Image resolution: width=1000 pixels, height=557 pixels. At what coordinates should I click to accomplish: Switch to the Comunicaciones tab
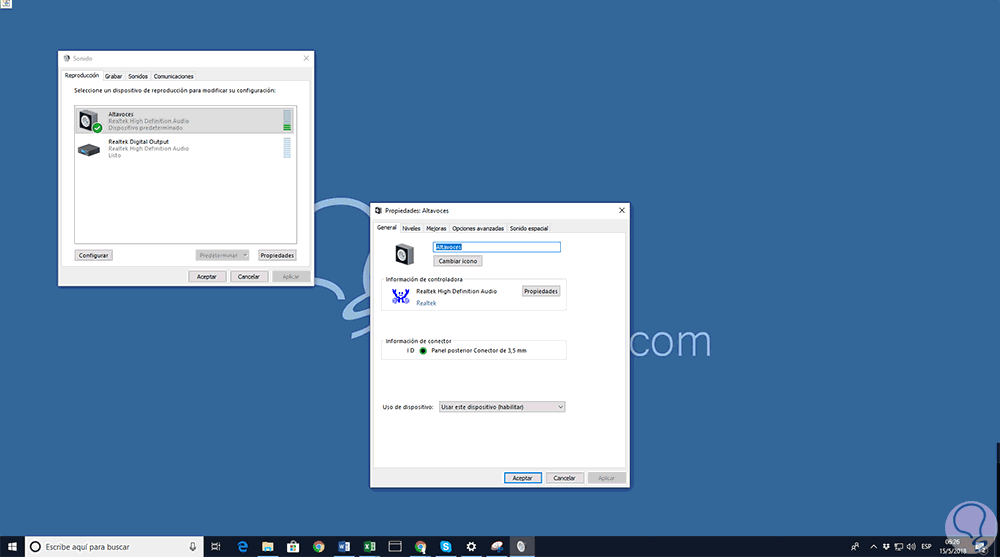[173, 76]
